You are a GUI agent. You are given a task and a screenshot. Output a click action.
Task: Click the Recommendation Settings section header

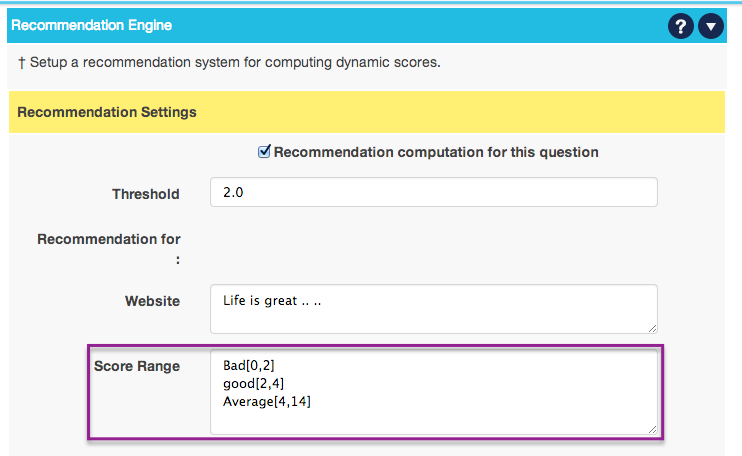(107, 112)
